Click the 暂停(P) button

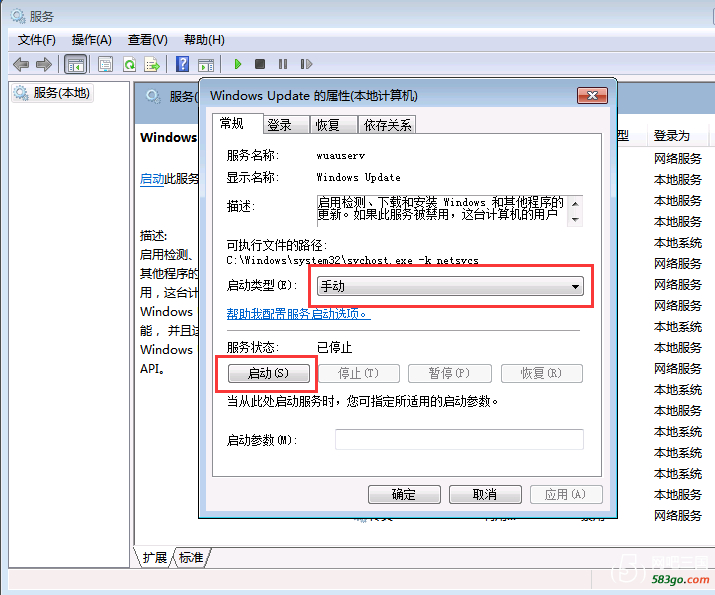click(450, 373)
